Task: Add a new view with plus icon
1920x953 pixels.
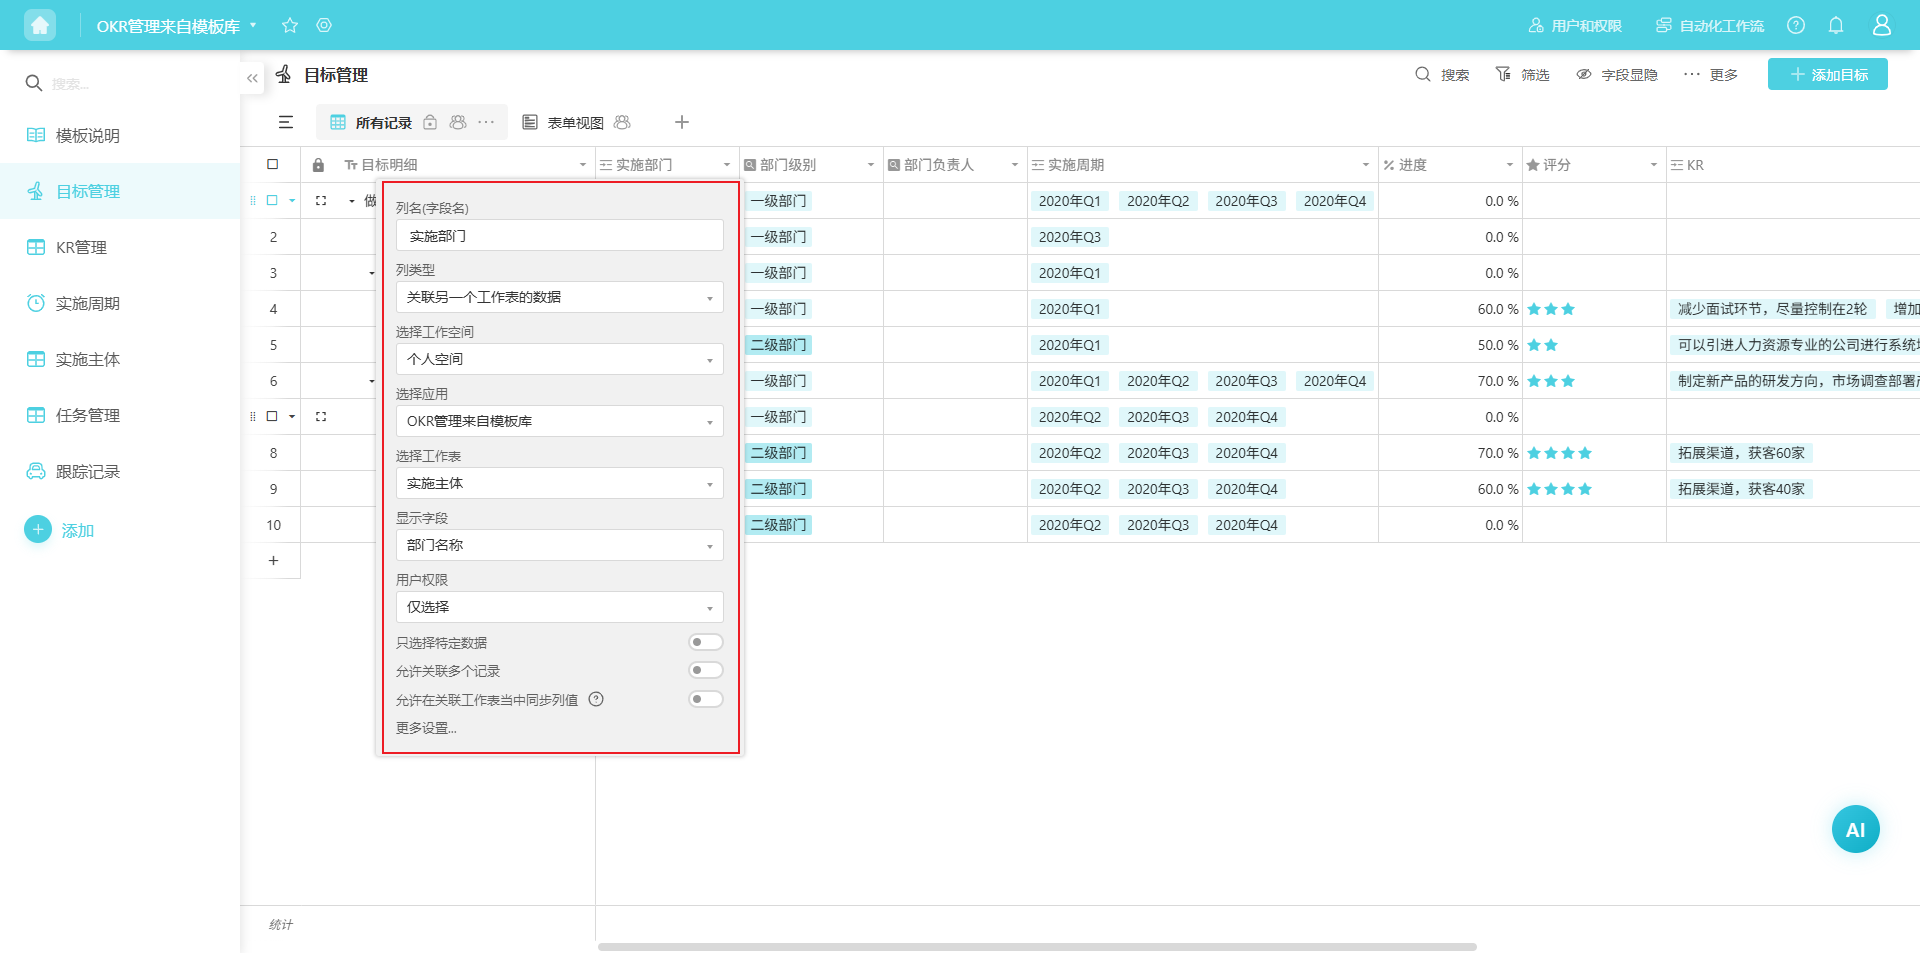Action: (x=682, y=122)
